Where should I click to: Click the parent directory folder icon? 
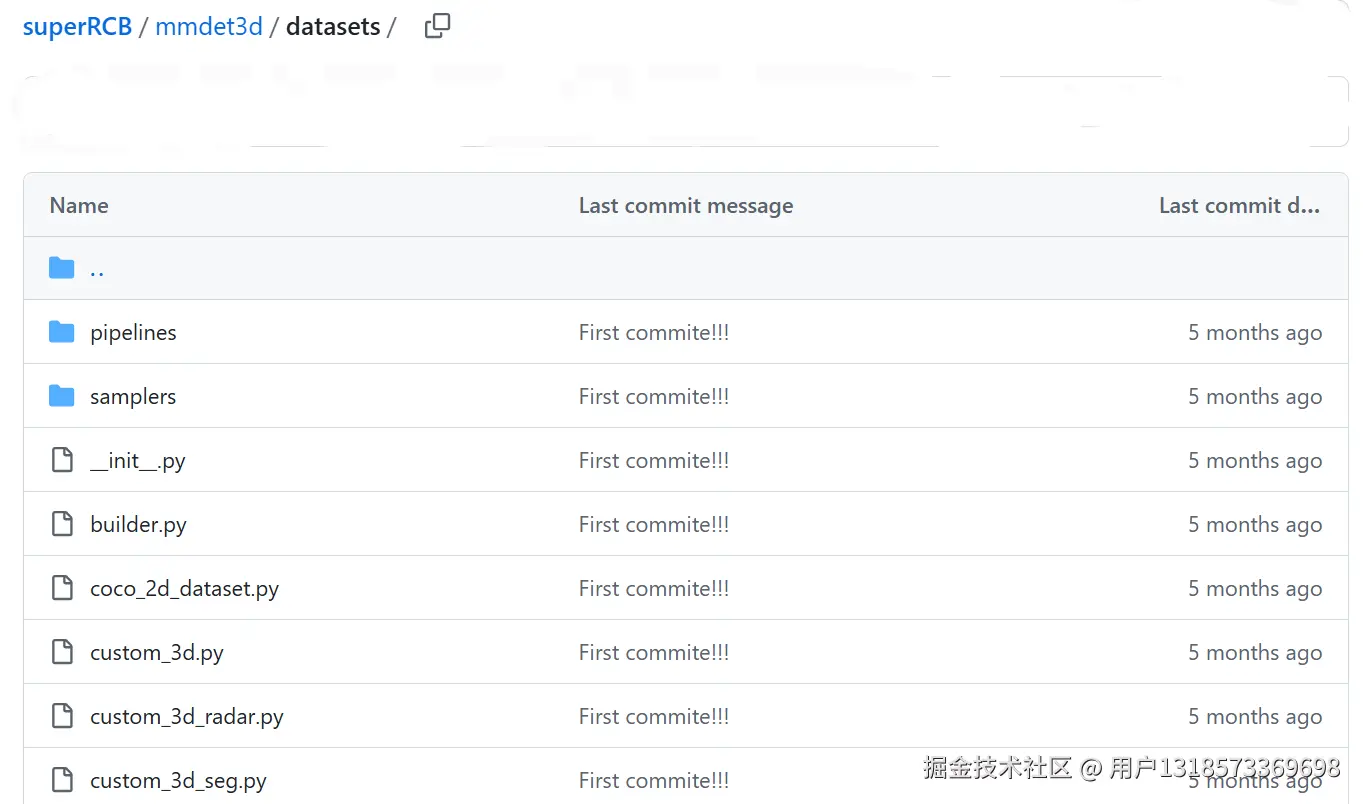(62, 268)
